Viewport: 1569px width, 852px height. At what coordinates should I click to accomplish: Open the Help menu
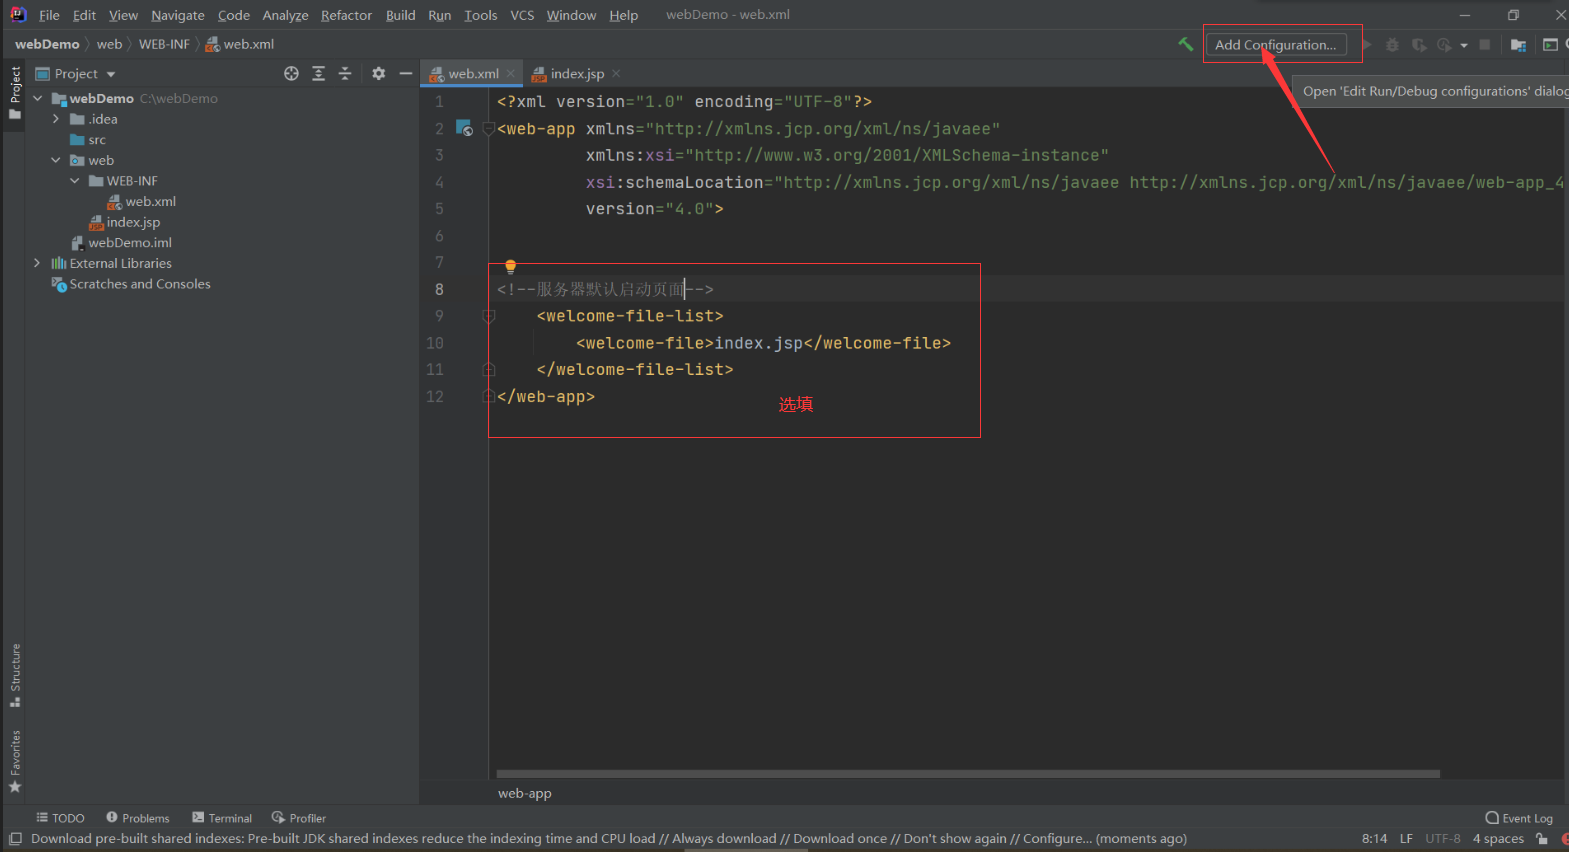pos(623,15)
